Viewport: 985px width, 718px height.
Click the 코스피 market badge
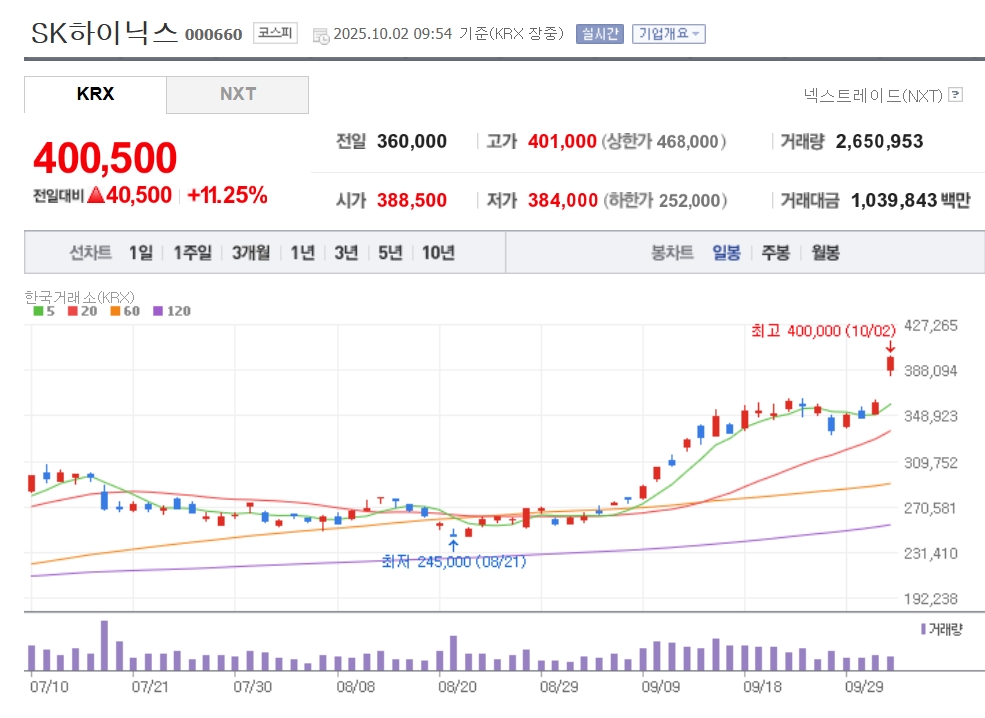[x=275, y=33]
